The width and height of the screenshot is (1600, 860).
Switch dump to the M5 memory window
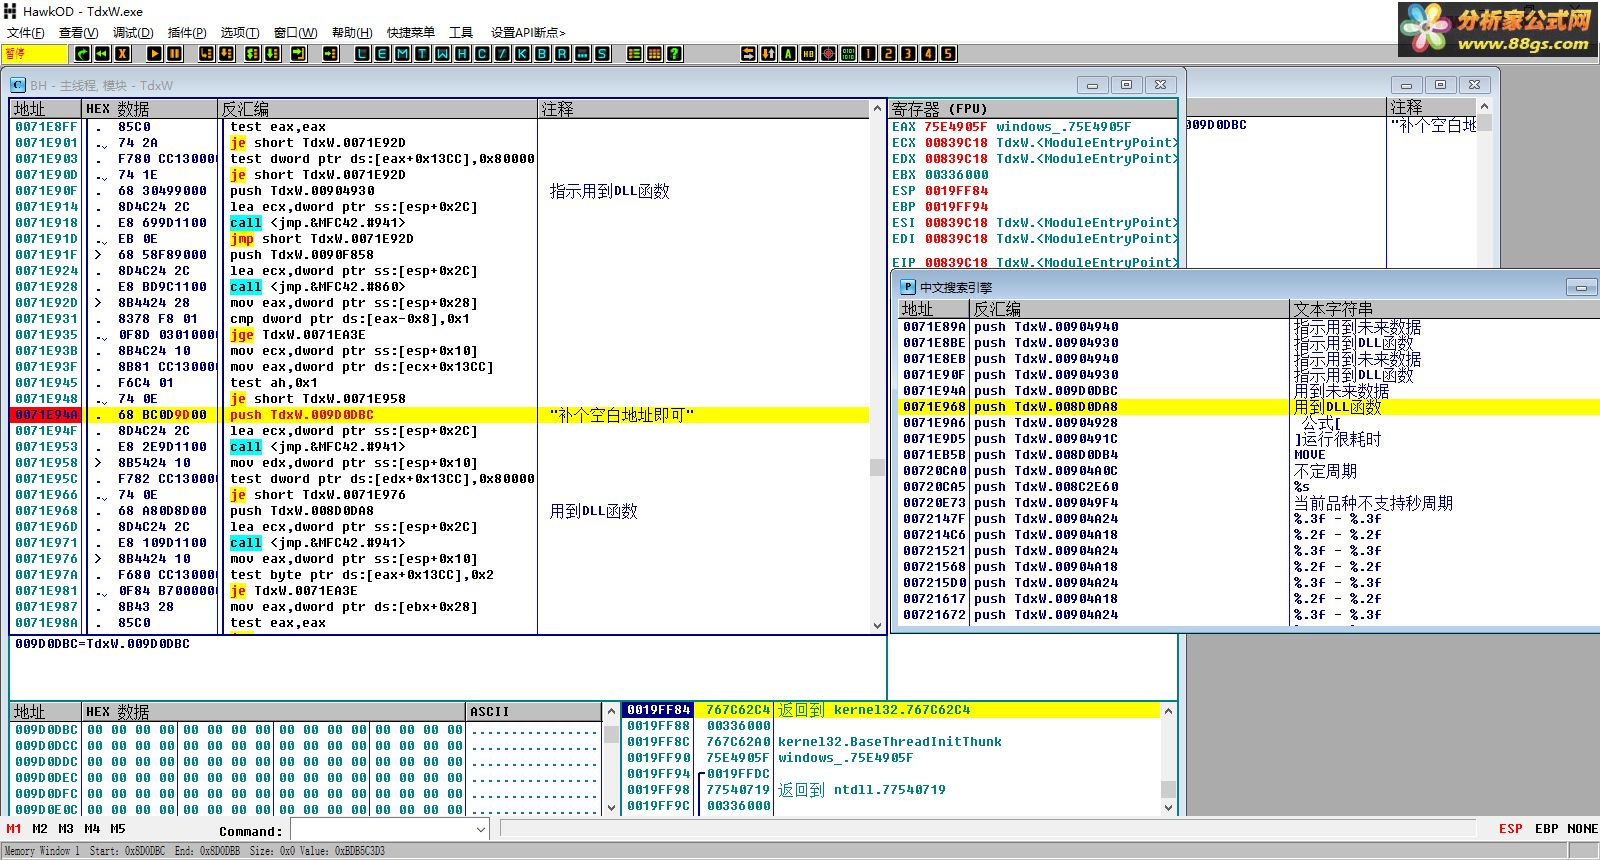pos(118,829)
